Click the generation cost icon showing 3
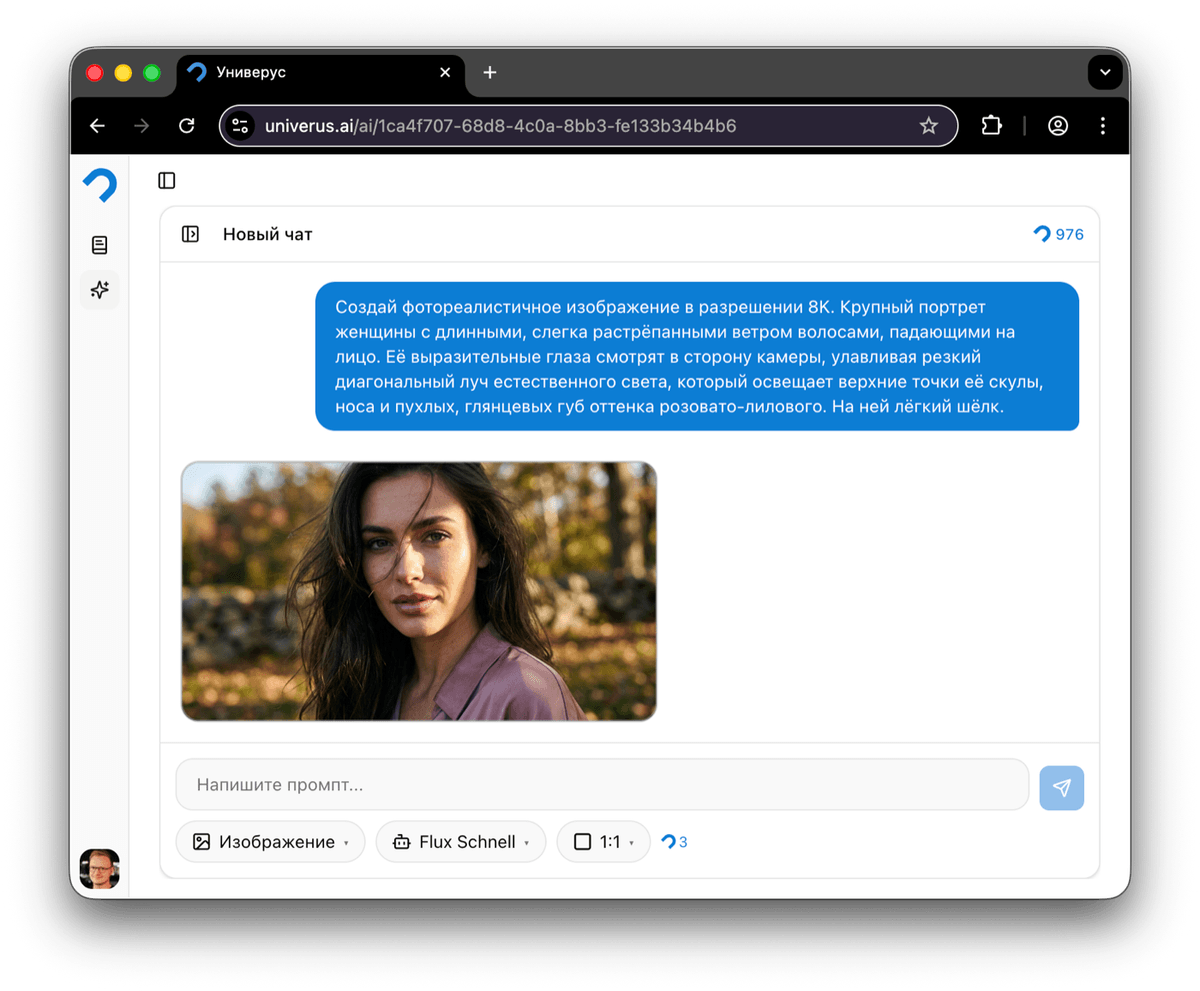1200x991 pixels. (x=667, y=841)
